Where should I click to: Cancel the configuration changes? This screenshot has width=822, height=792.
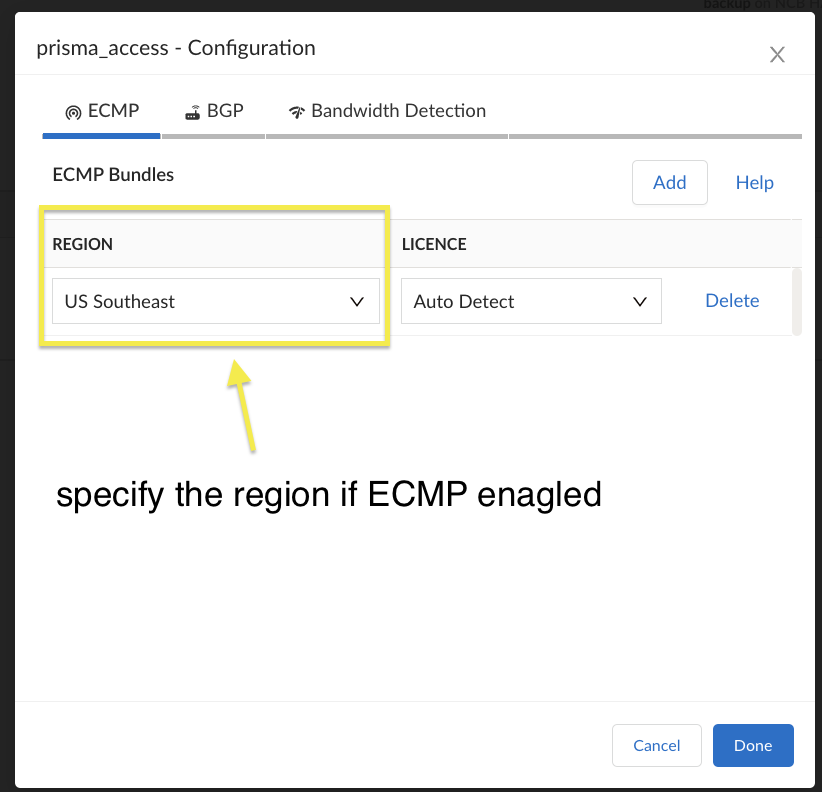tap(656, 745)
